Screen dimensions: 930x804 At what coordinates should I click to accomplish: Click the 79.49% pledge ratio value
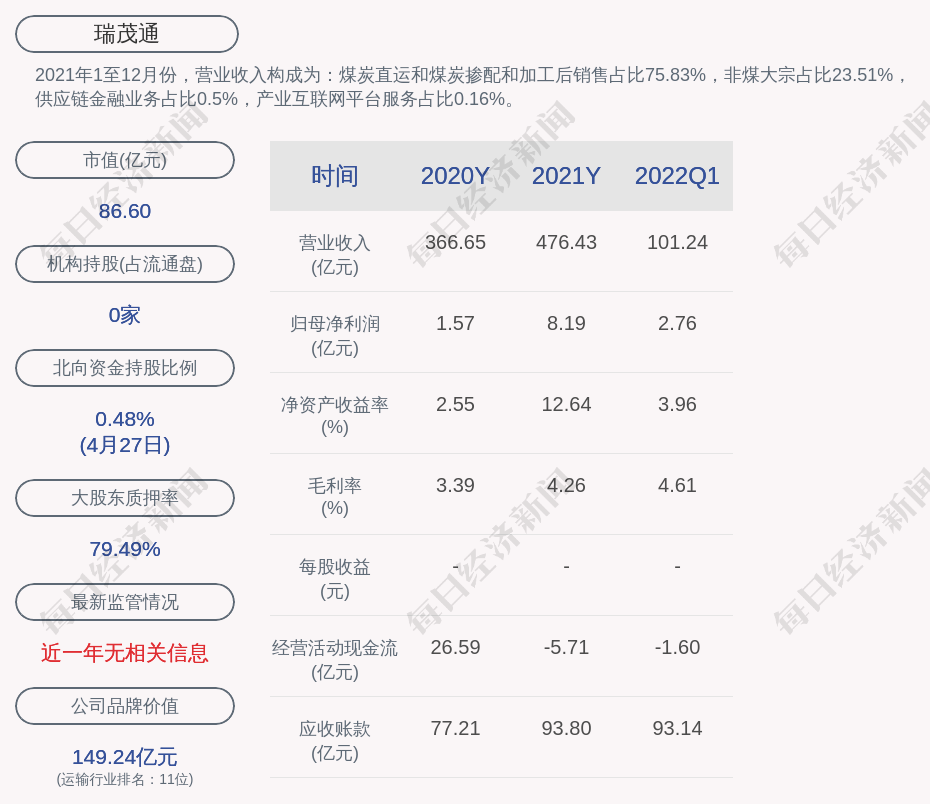[125, 549]
